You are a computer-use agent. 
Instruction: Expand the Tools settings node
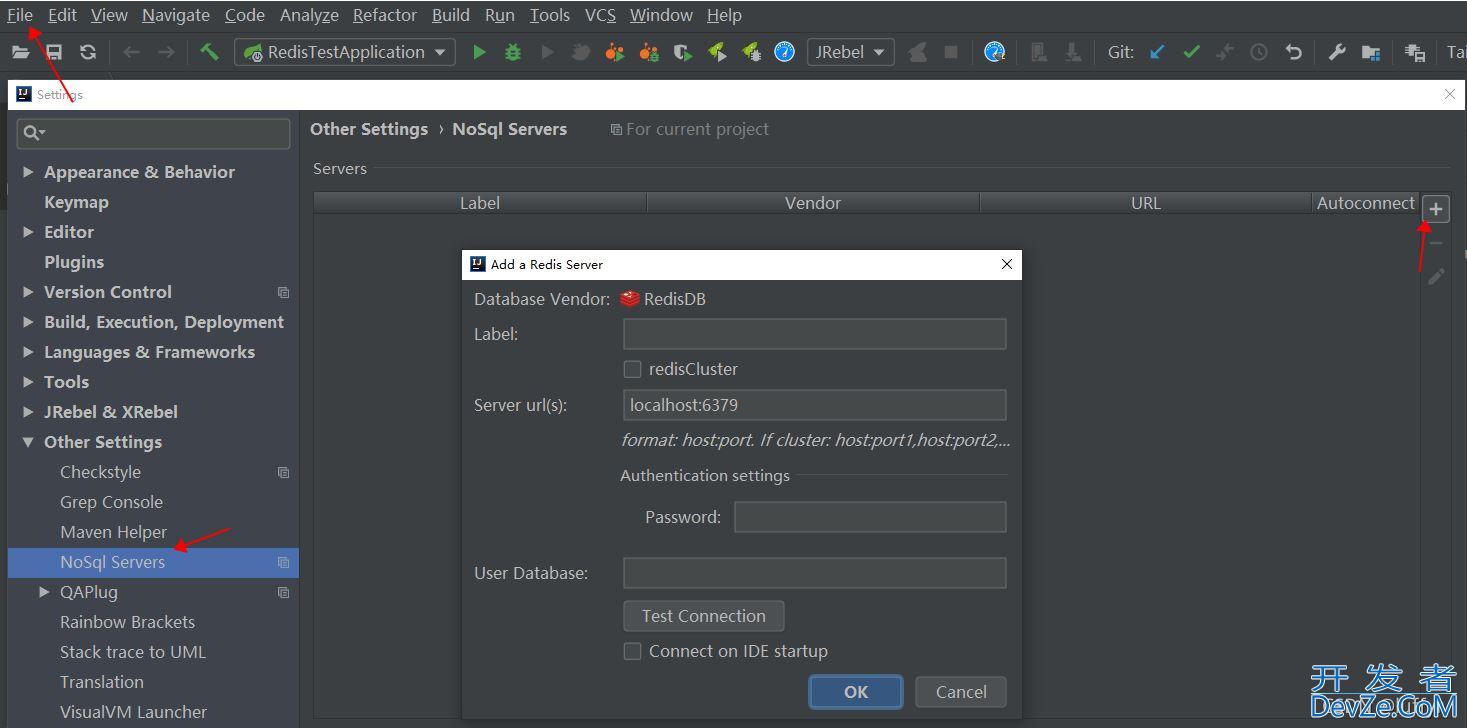pyautogui.click(x=28, y=382)
